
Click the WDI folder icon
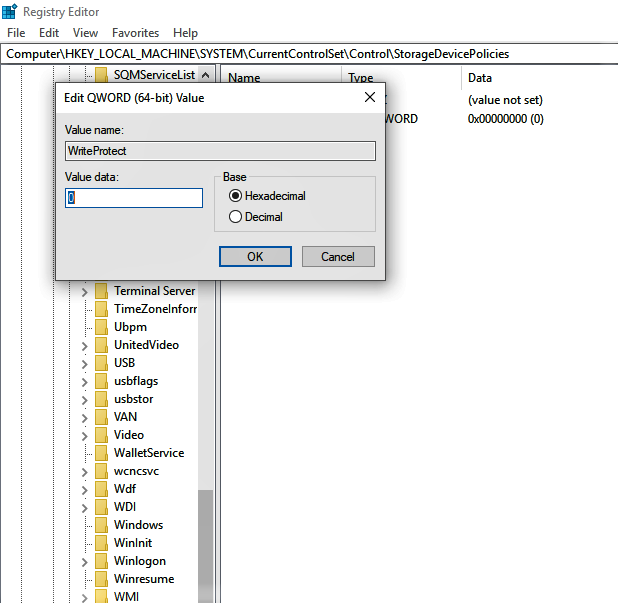(x=101, y=507)
